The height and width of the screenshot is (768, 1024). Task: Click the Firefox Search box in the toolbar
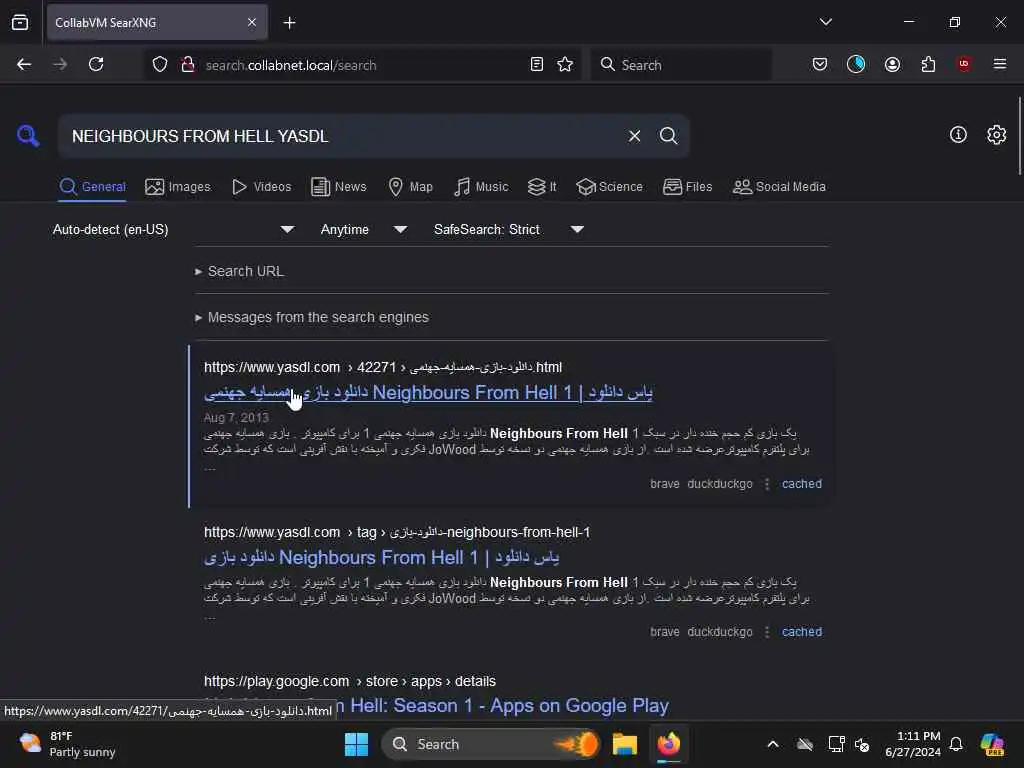tap(681, 65)
